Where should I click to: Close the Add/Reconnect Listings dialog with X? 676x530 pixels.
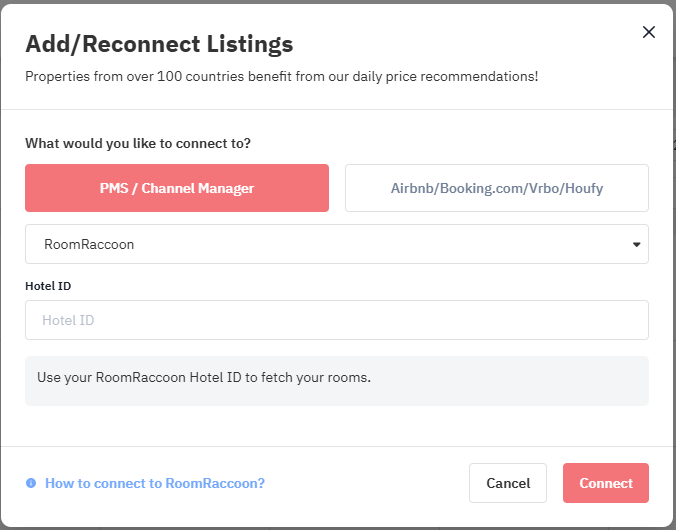point(648,32)
